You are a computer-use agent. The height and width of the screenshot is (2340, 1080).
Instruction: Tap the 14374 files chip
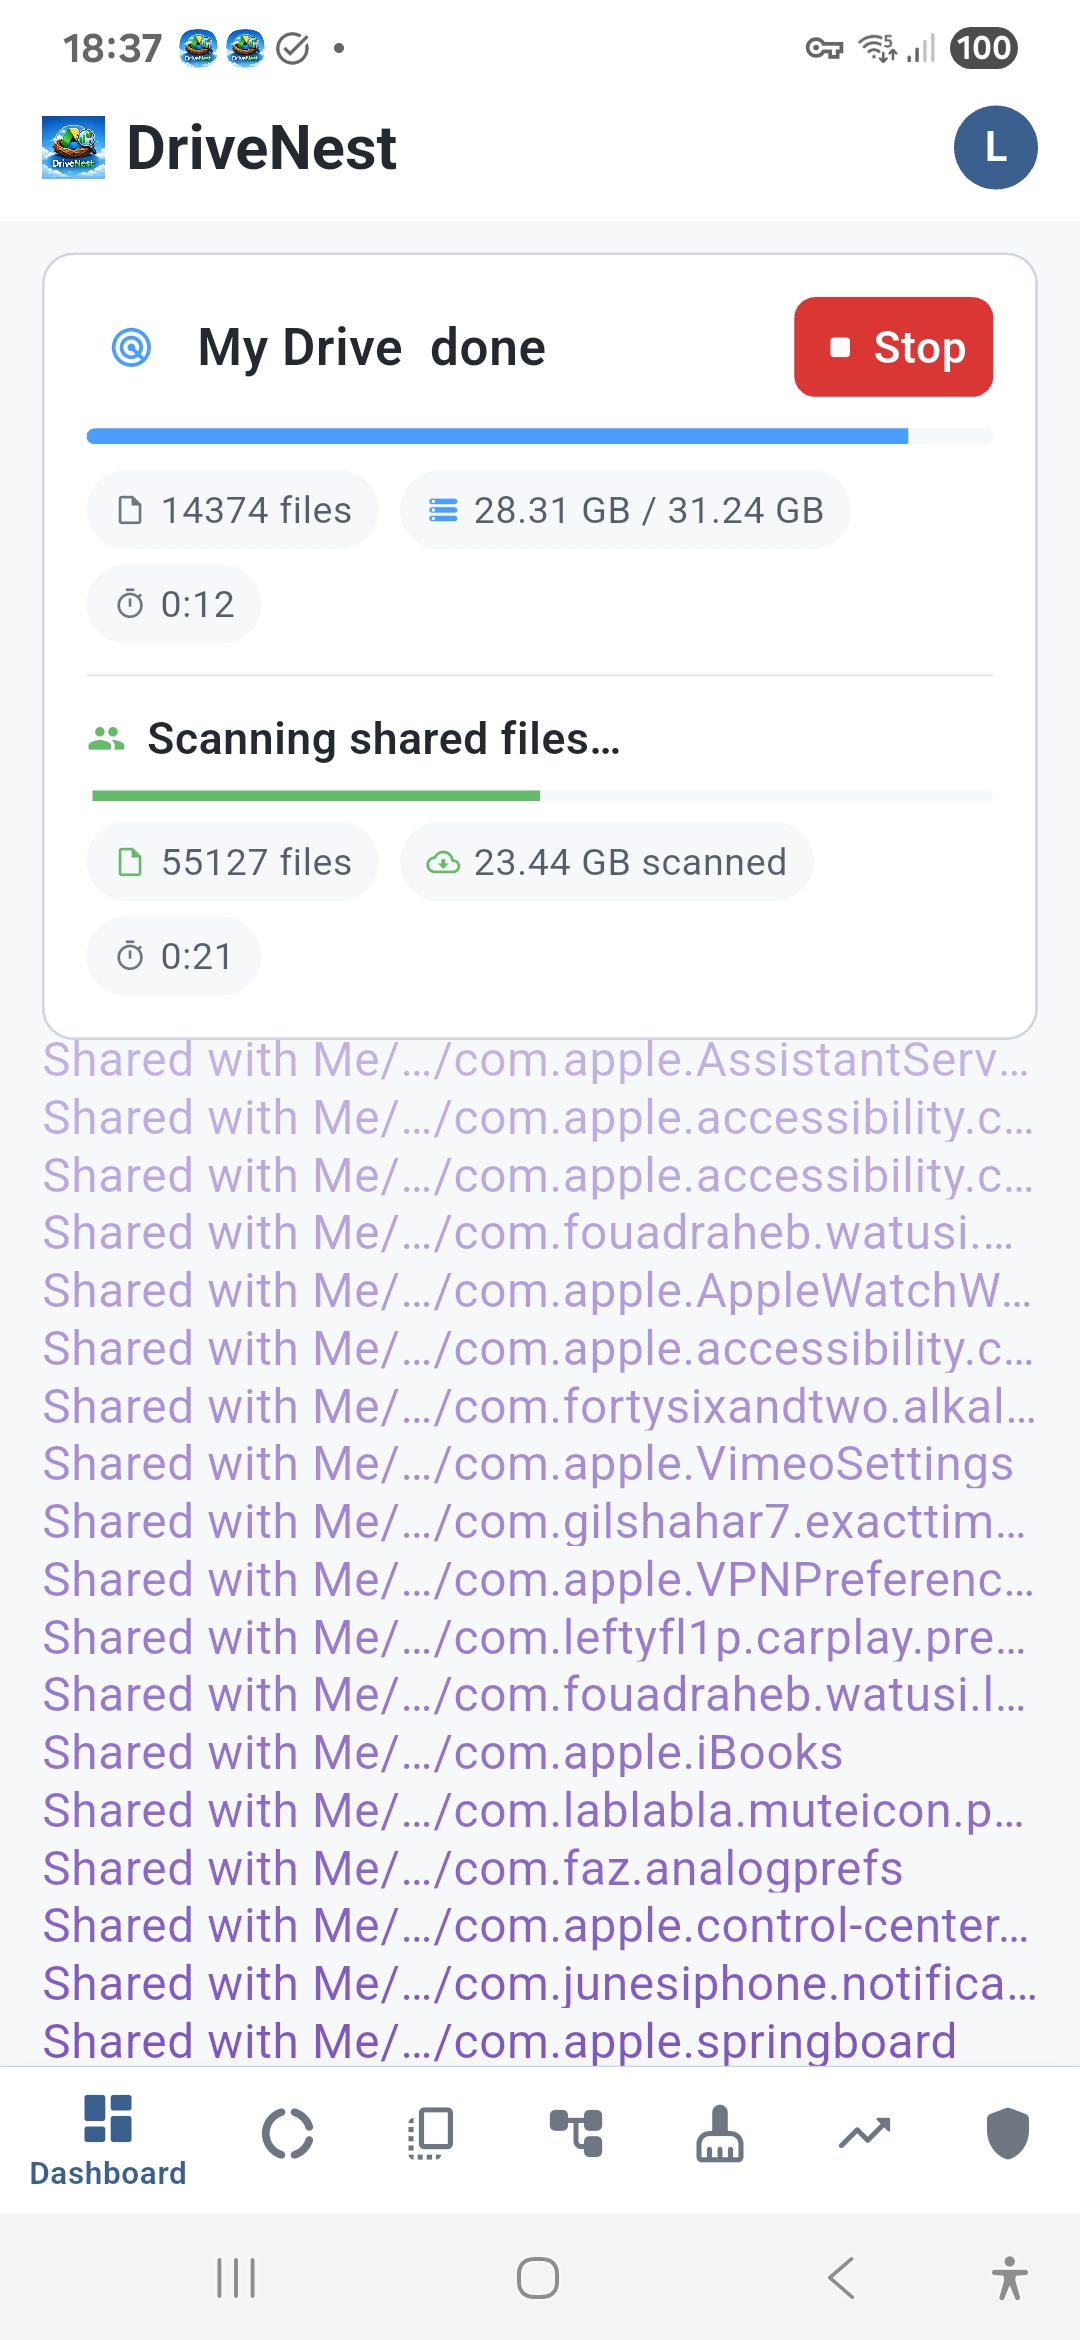[x=233, y=510]
